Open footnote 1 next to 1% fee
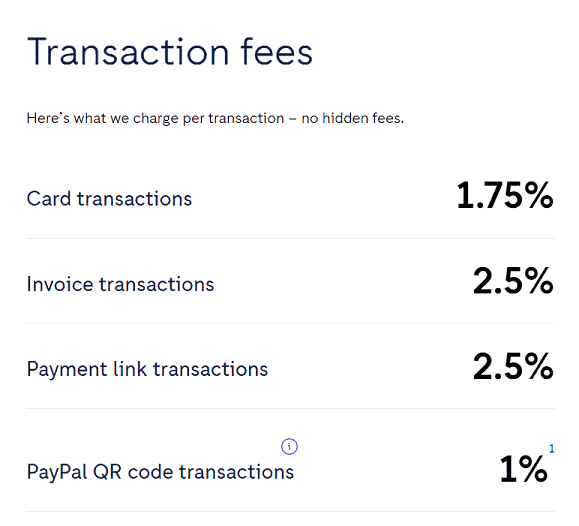This screenshot has height=526, width=579. [552, 448]
